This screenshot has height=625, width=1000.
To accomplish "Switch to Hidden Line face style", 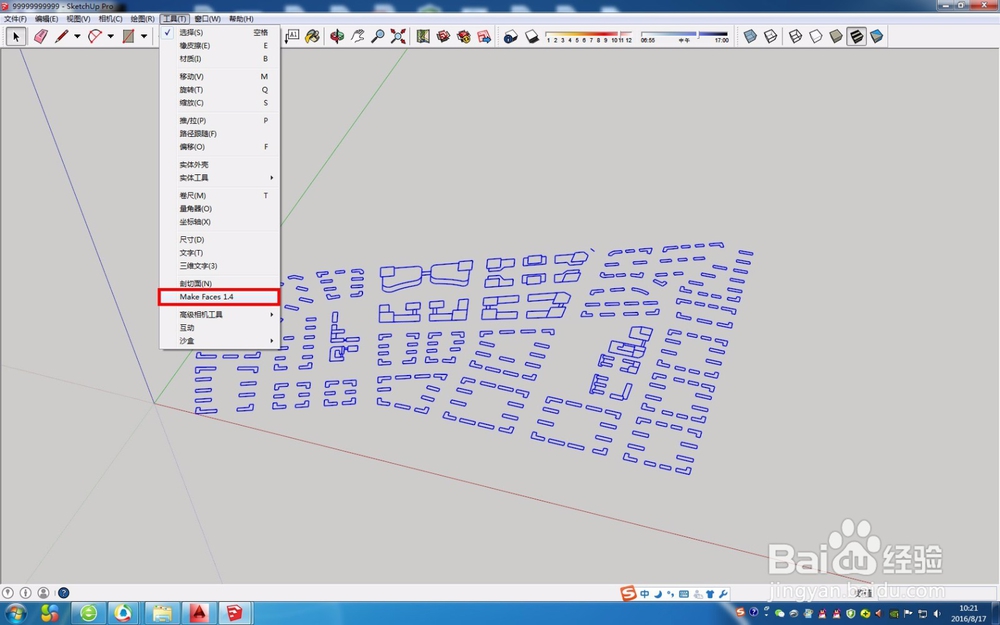I will (x=816, y=36).
